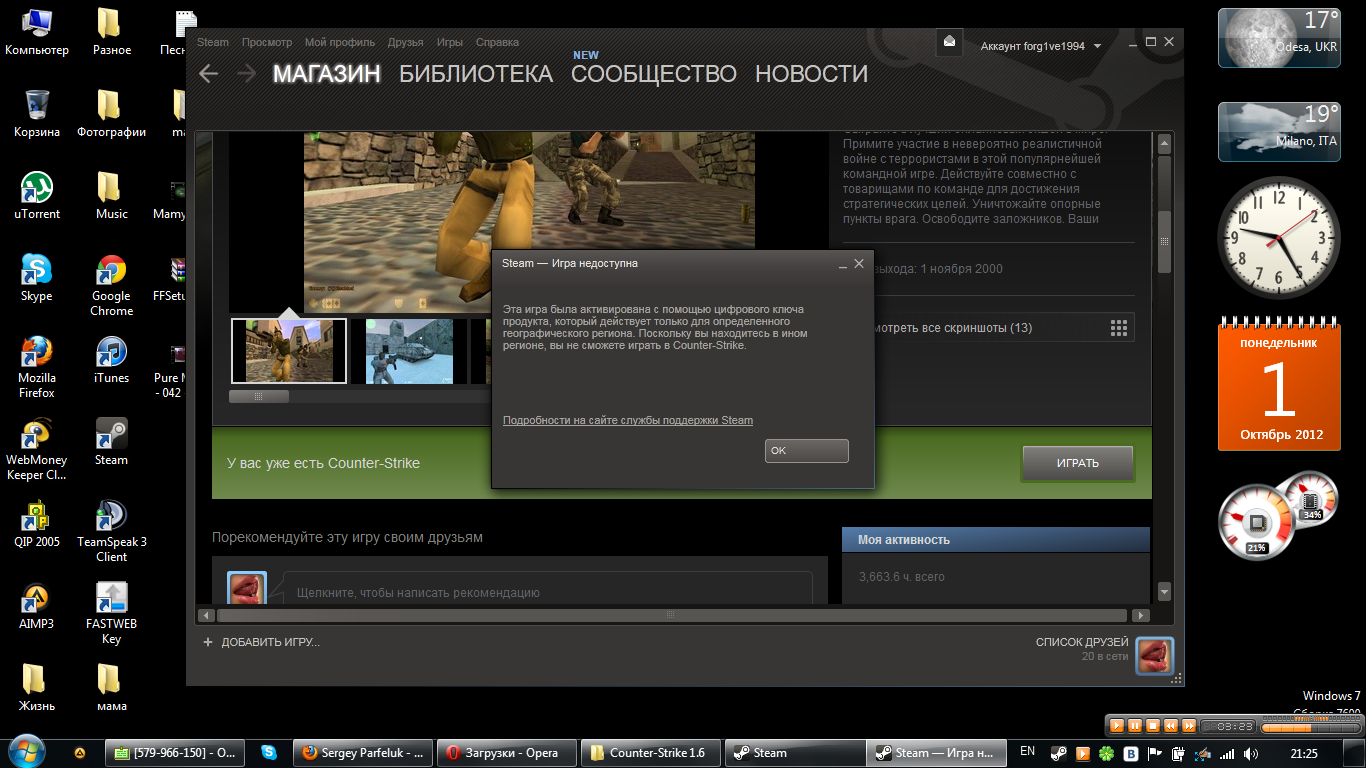
Task: Click СПИСОК ДРУЗЕЙ label
Action: [x=1082, y=642]
